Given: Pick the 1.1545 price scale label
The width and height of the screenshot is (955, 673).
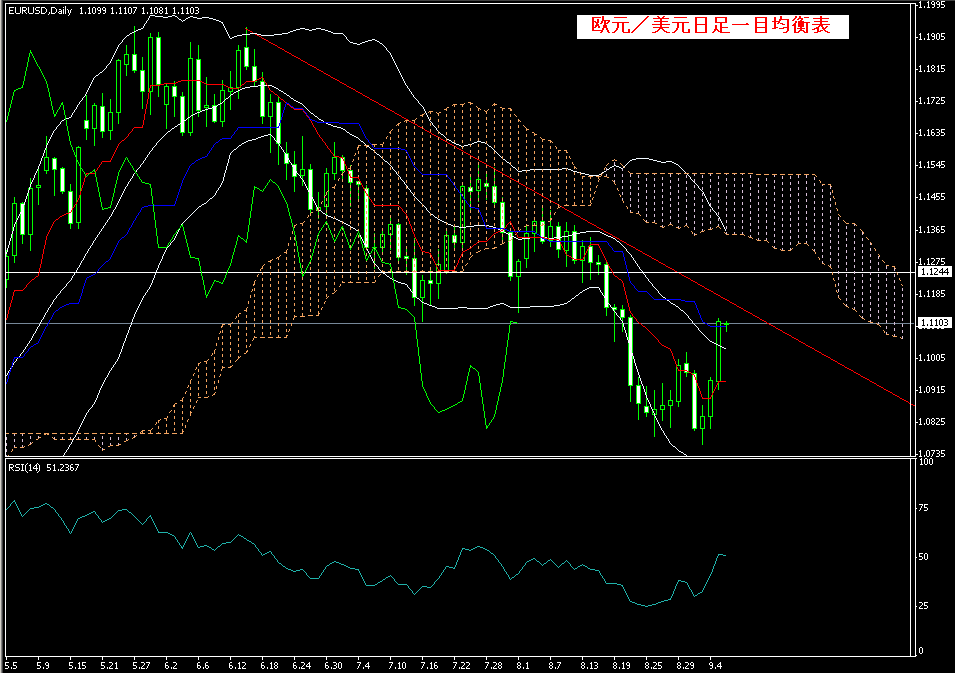Looking at the screenshot, I should (932, 165).
